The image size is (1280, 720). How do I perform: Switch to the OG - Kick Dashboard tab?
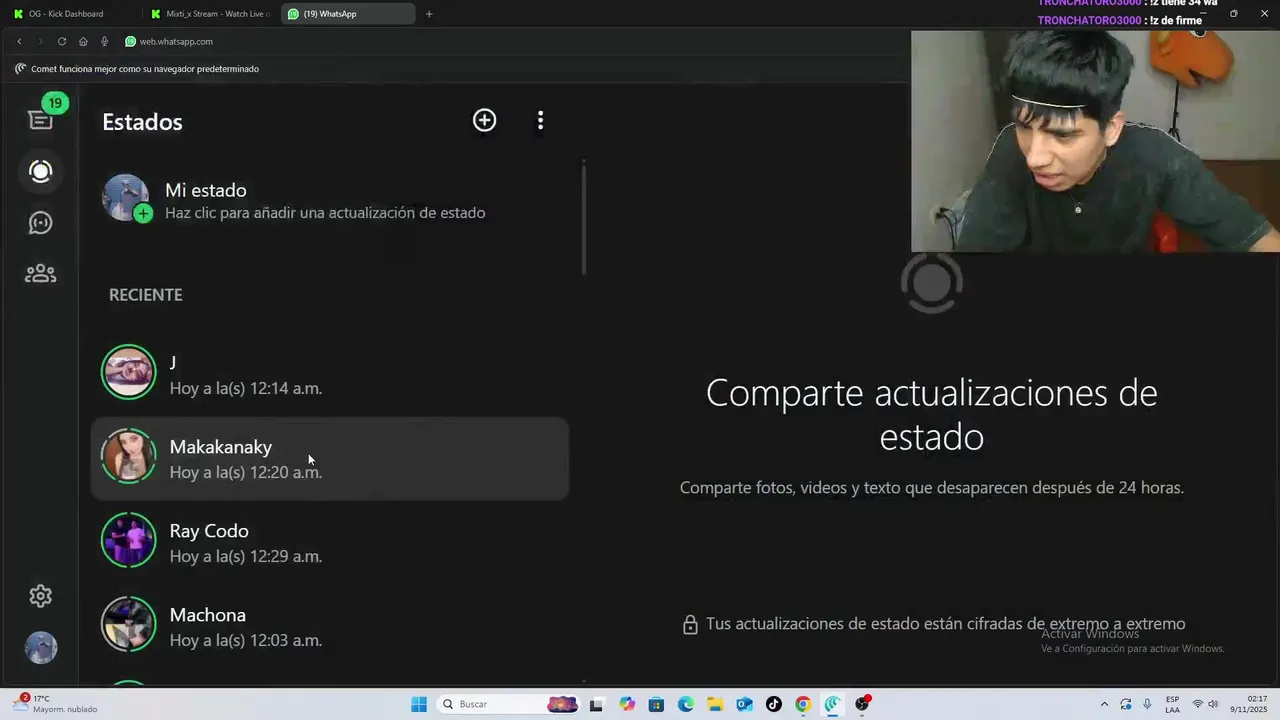click(x=72, y=14)
